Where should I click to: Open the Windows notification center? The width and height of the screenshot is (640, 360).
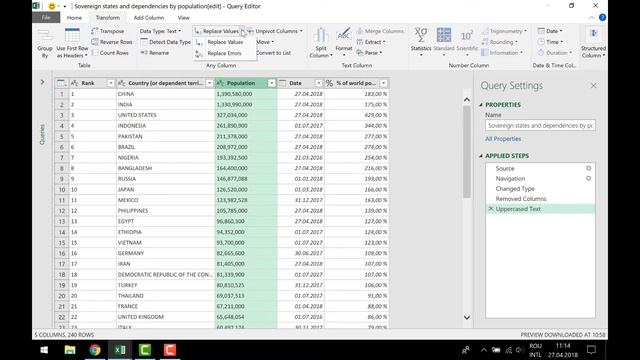point(591,350)
